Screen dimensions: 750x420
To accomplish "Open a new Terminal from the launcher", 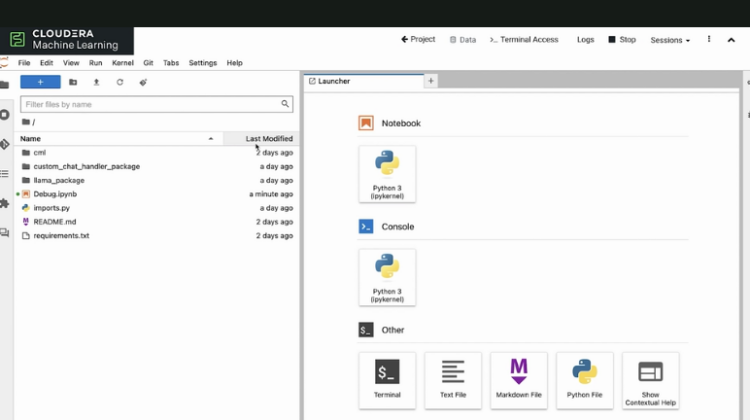I will (387, 379).
